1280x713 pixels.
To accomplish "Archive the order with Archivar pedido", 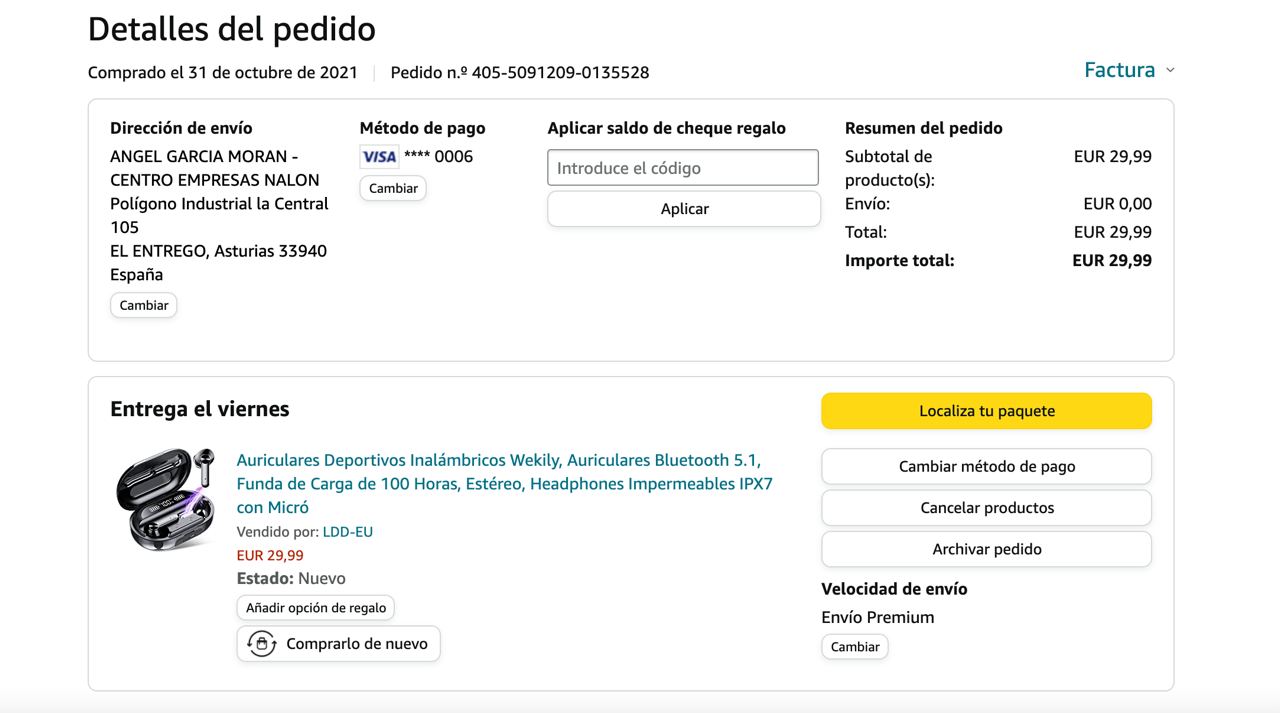I will [986, 549].
